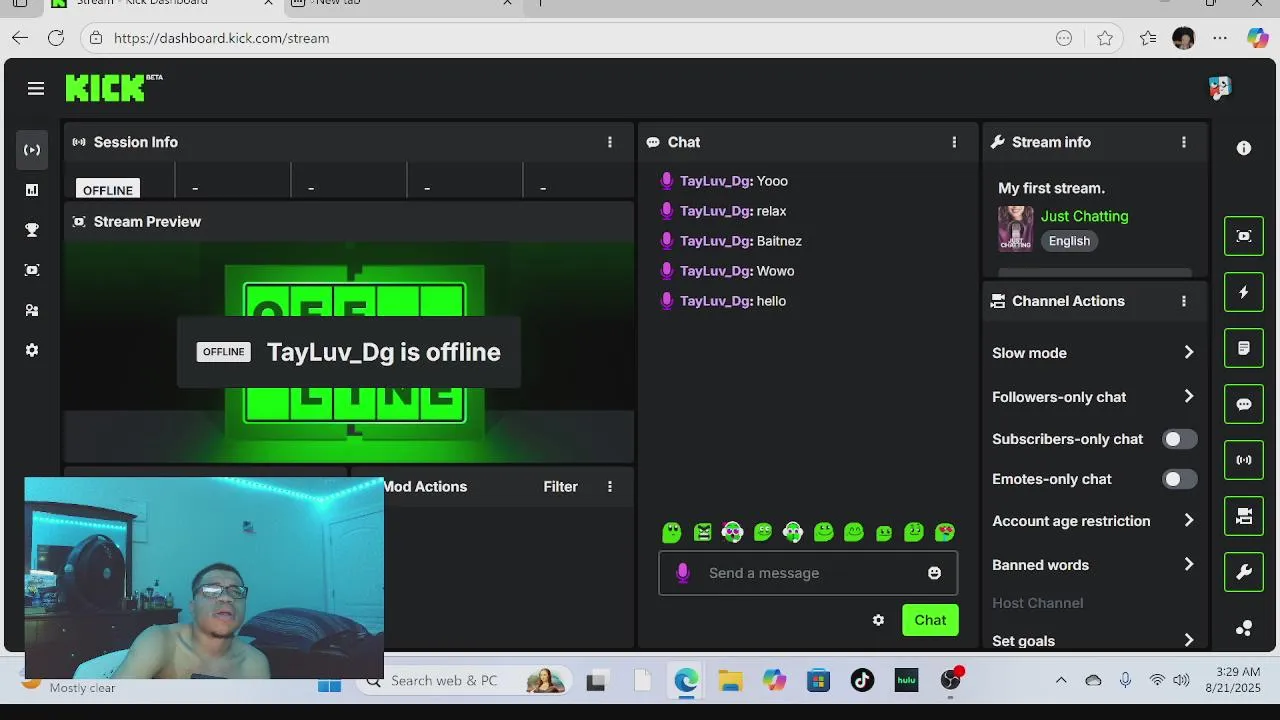The height and width of the screenshot is (720, 1280).
Task: Click the profile avatar at top right
Action: pos(1219,88)
